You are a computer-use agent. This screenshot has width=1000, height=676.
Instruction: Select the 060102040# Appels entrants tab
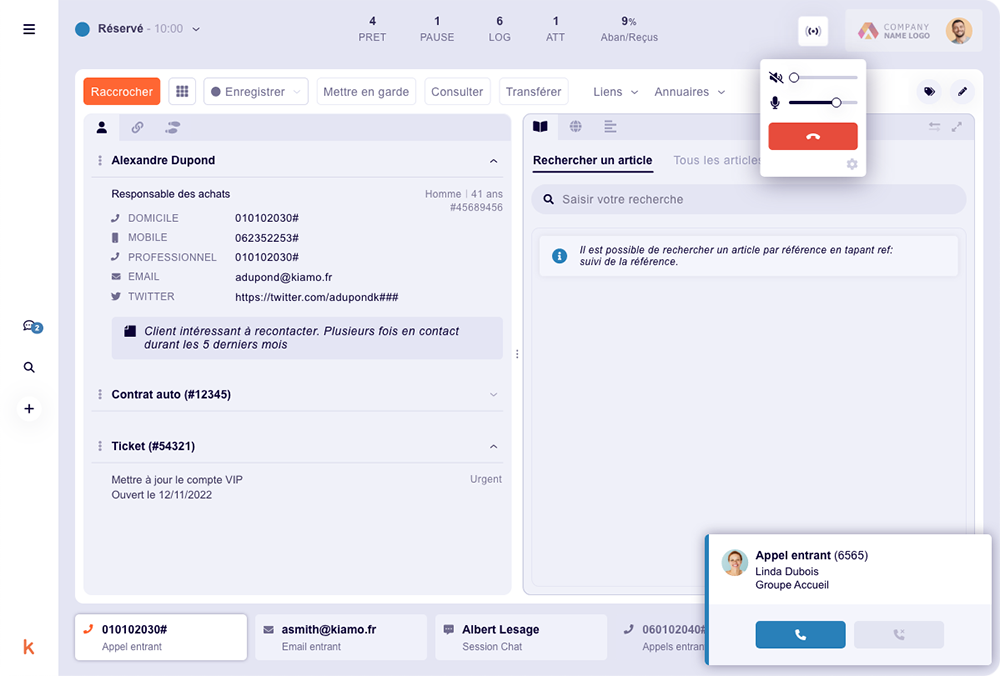coord(663,637)
